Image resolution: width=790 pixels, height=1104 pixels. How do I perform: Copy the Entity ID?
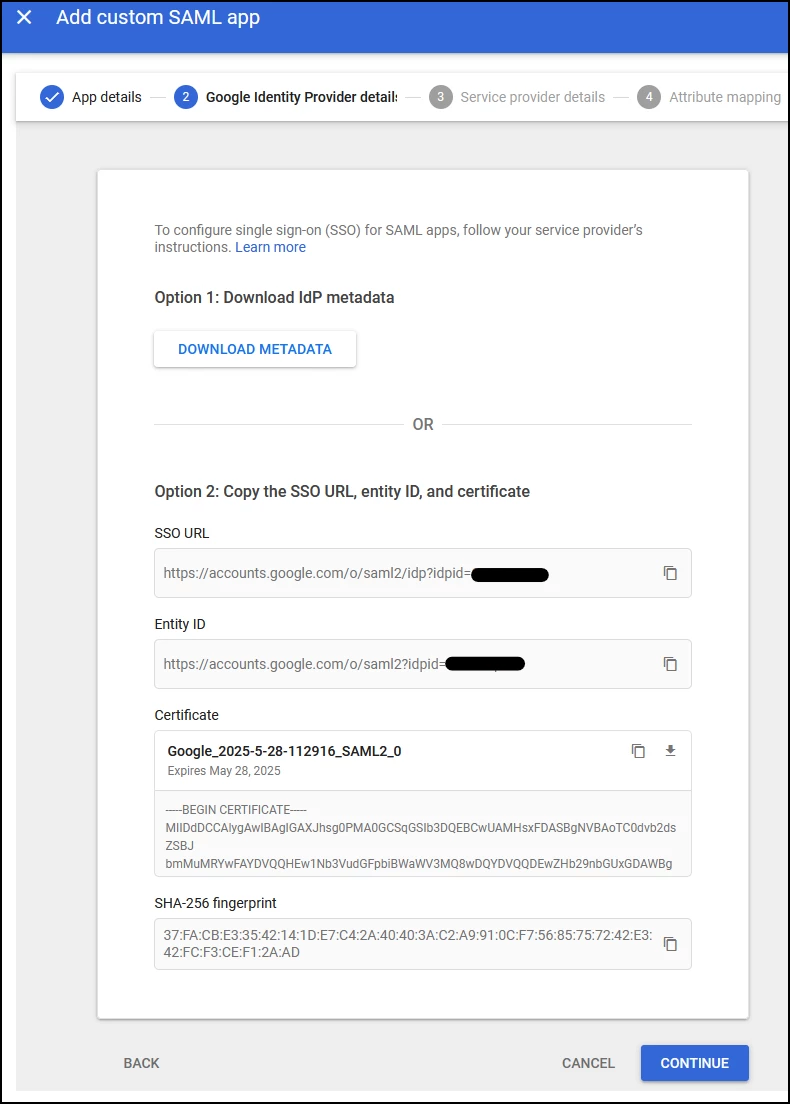[x=670, y=664]
